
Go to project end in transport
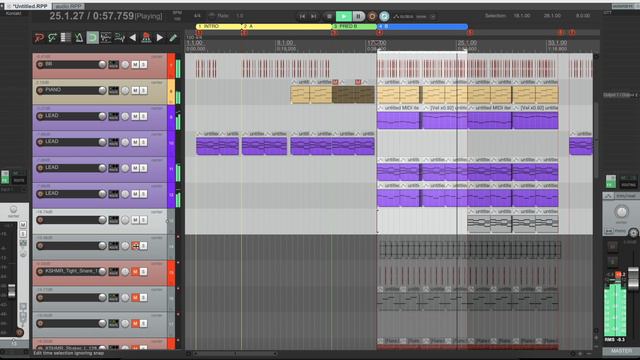(x=313, y=16)
